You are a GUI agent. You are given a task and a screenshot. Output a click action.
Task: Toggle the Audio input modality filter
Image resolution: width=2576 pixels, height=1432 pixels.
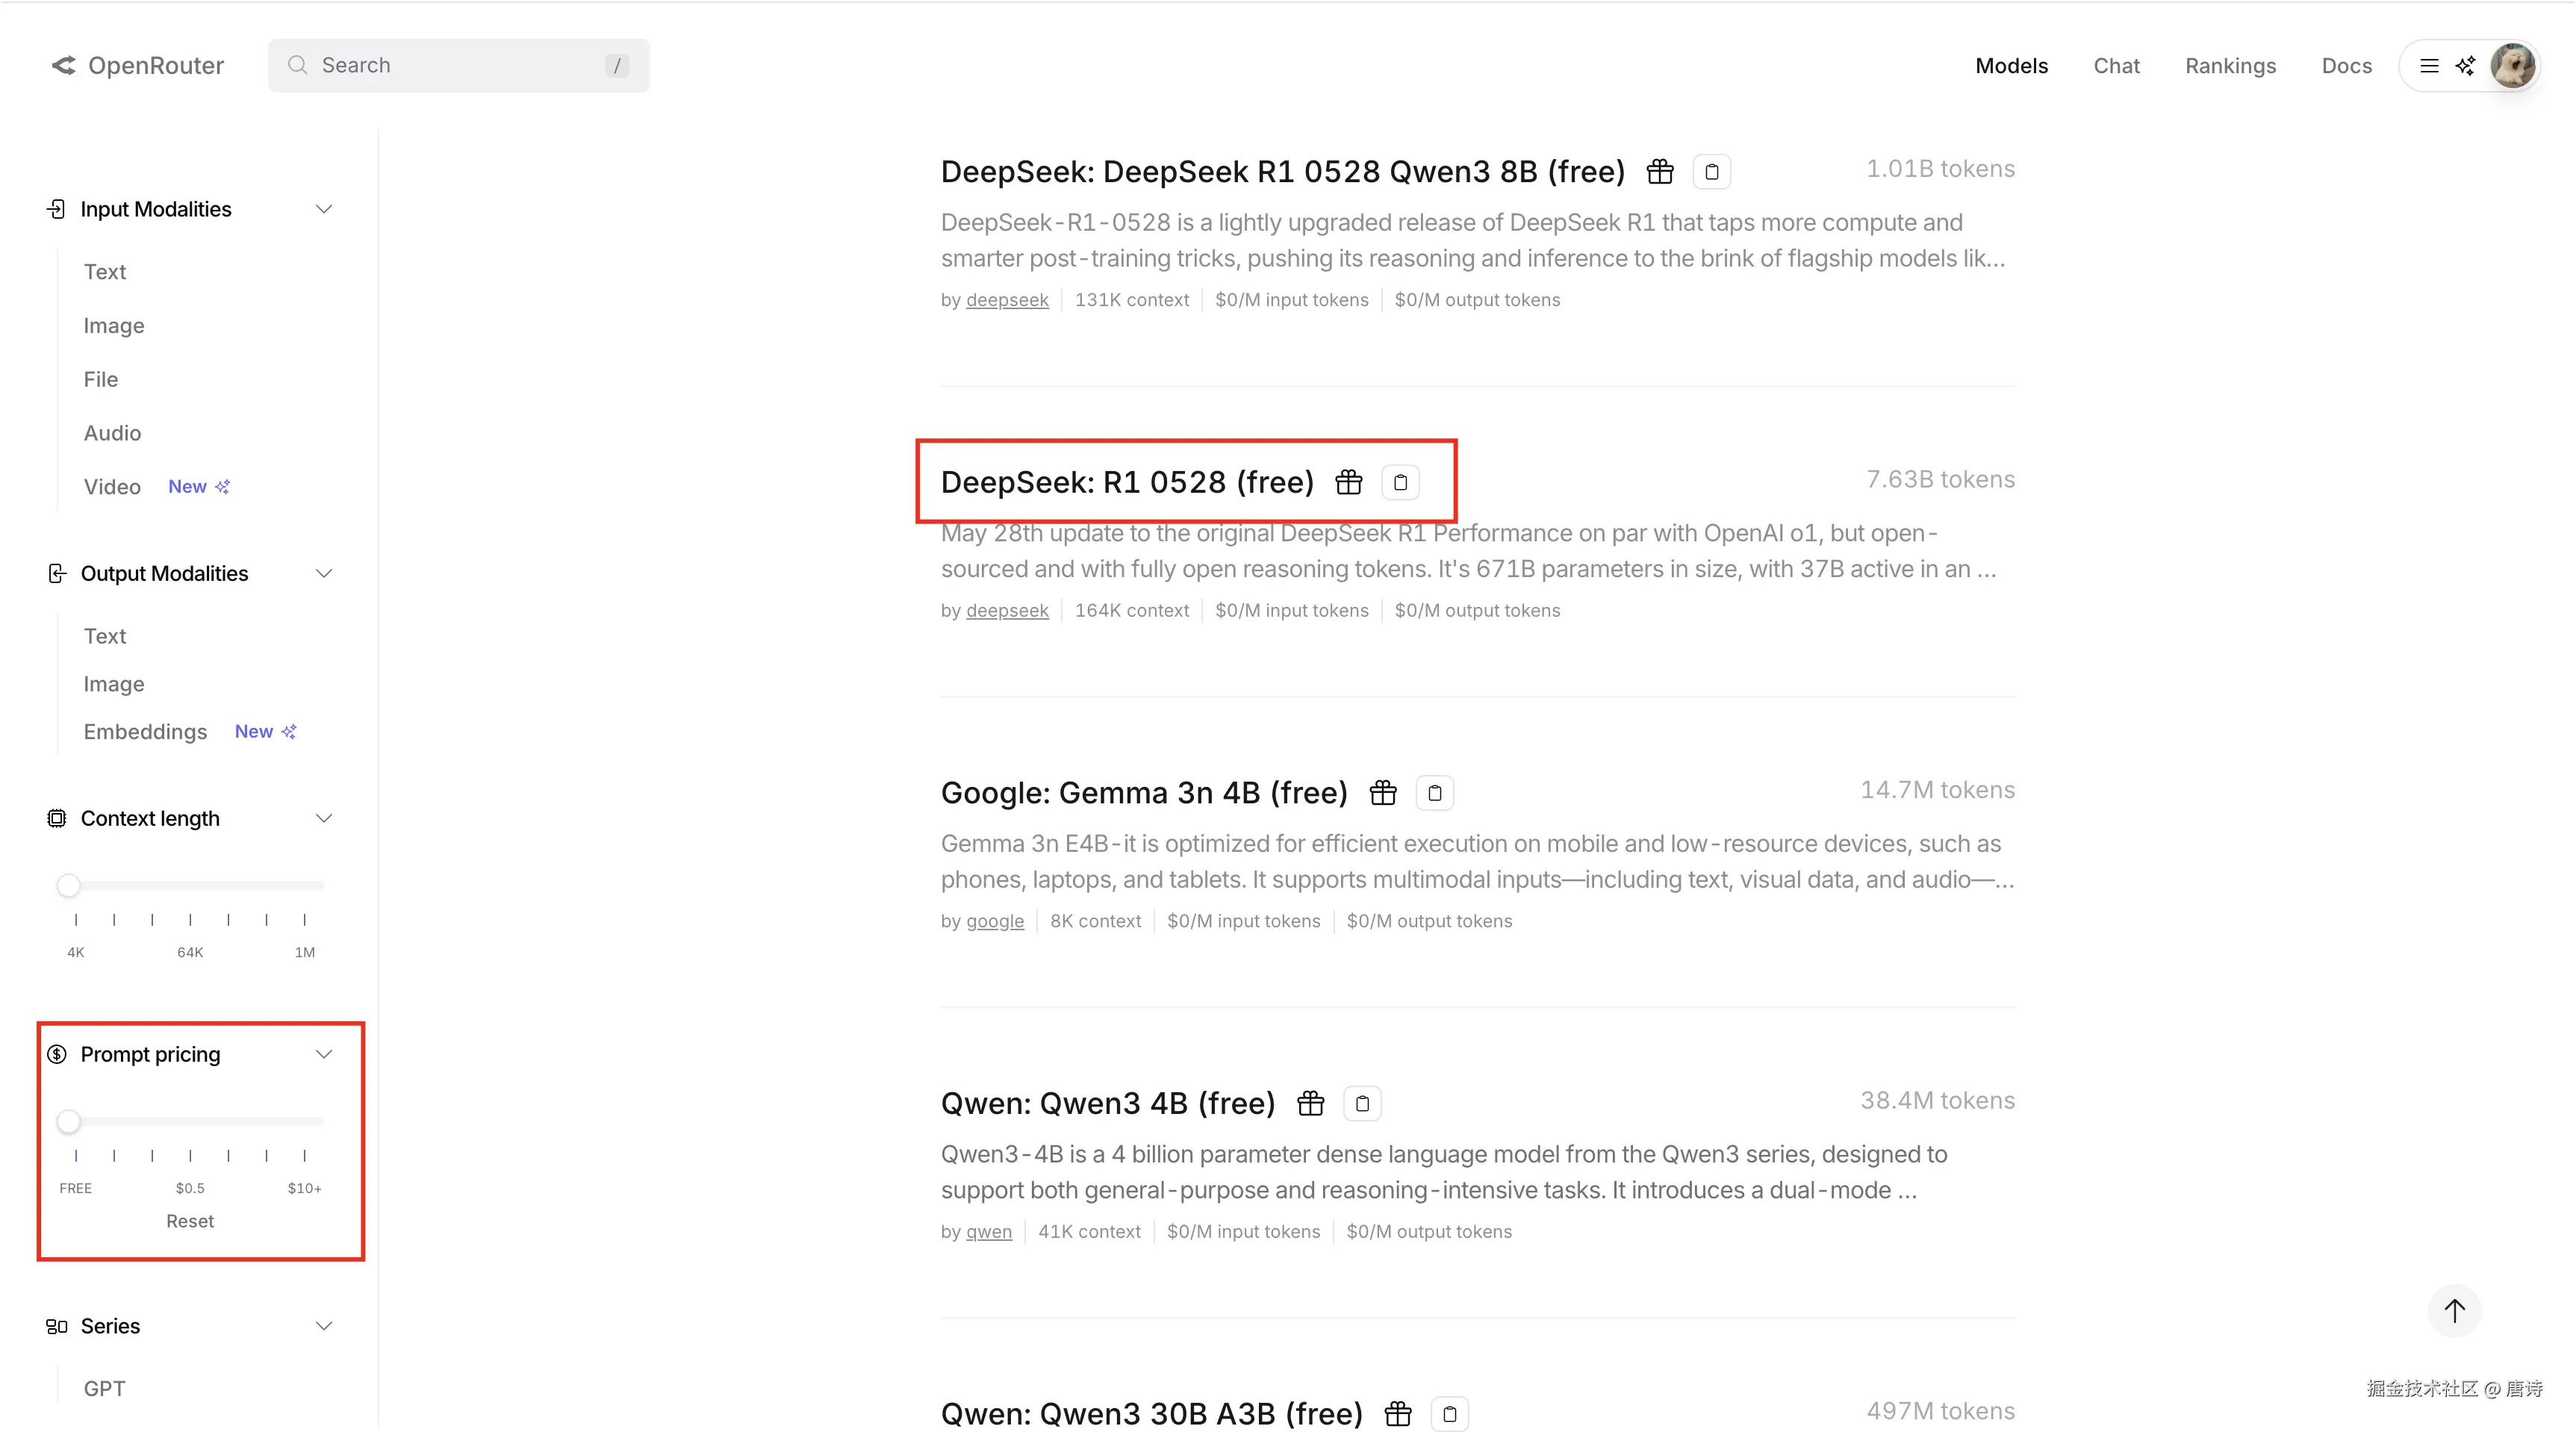click(112, 433)
